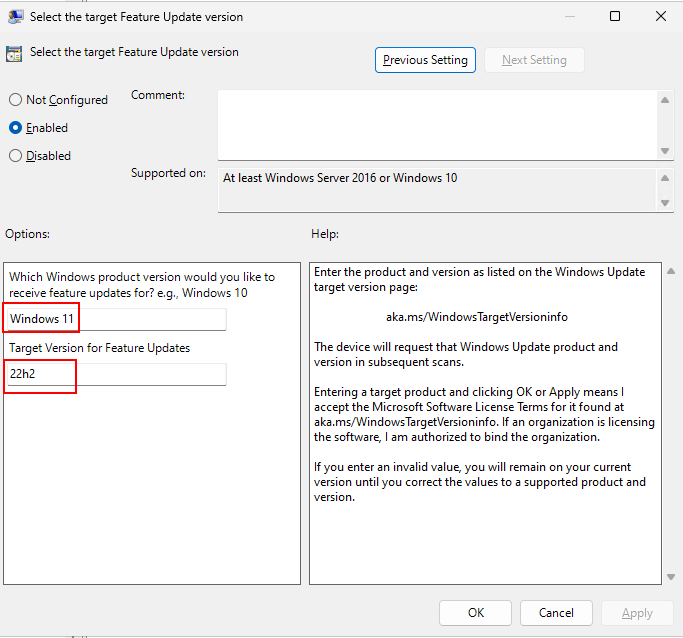Focus the Windows product version field

point(117,319)
